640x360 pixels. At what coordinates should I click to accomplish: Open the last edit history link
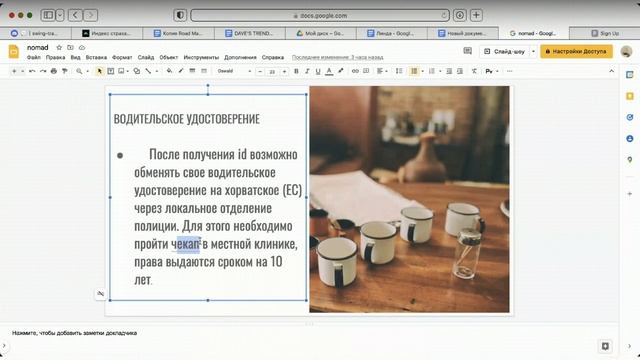[x=338, y=58]
